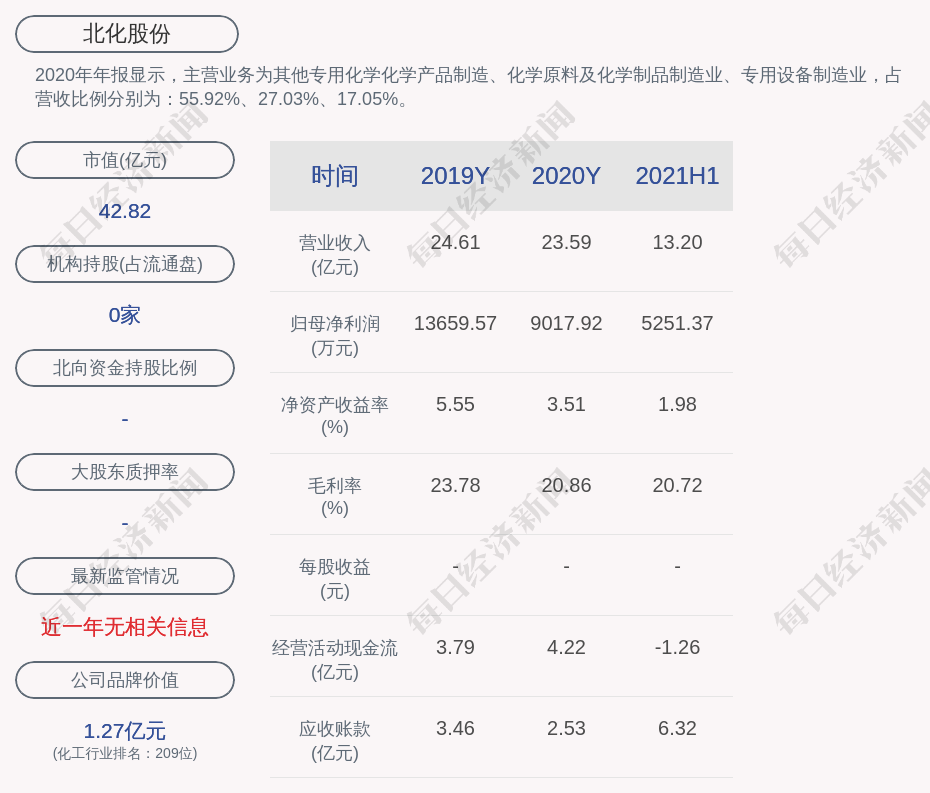Click the 时间 column header
930x793 pixels.
(x=335, y=176)
